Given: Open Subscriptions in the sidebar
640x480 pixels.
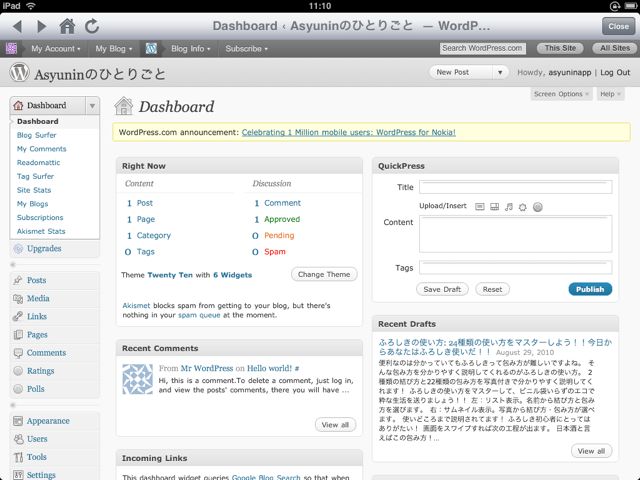Looking at the screenshot, I should click(40, 218).
